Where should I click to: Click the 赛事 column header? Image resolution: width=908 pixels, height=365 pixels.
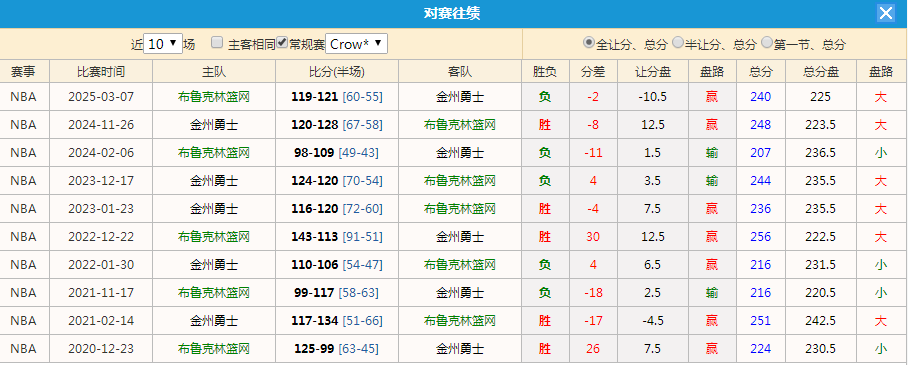pyautogui.click(x=23, y=71)
